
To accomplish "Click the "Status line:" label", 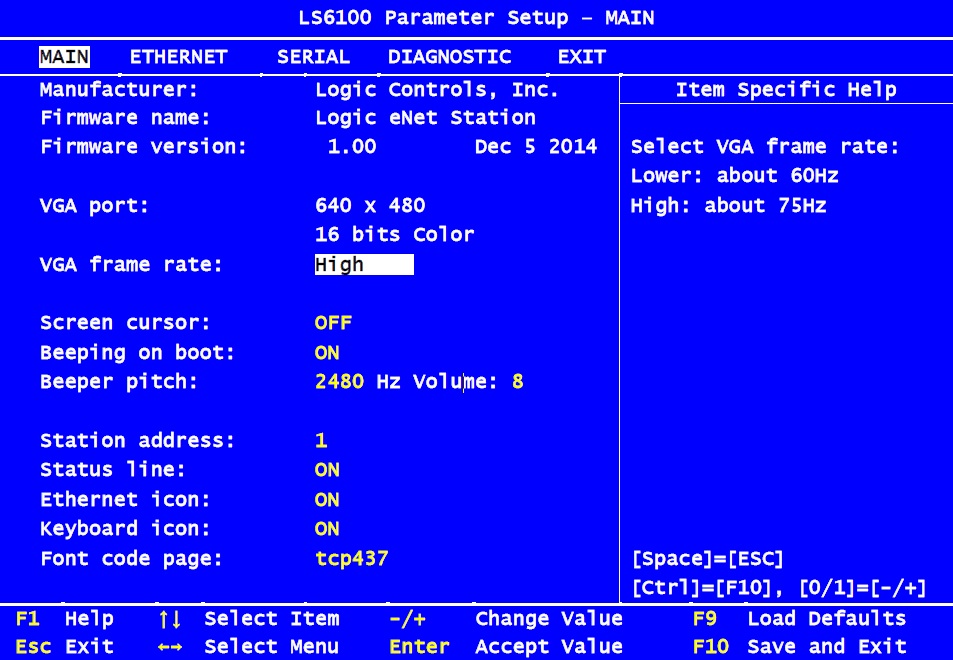I will click(113, 470).
